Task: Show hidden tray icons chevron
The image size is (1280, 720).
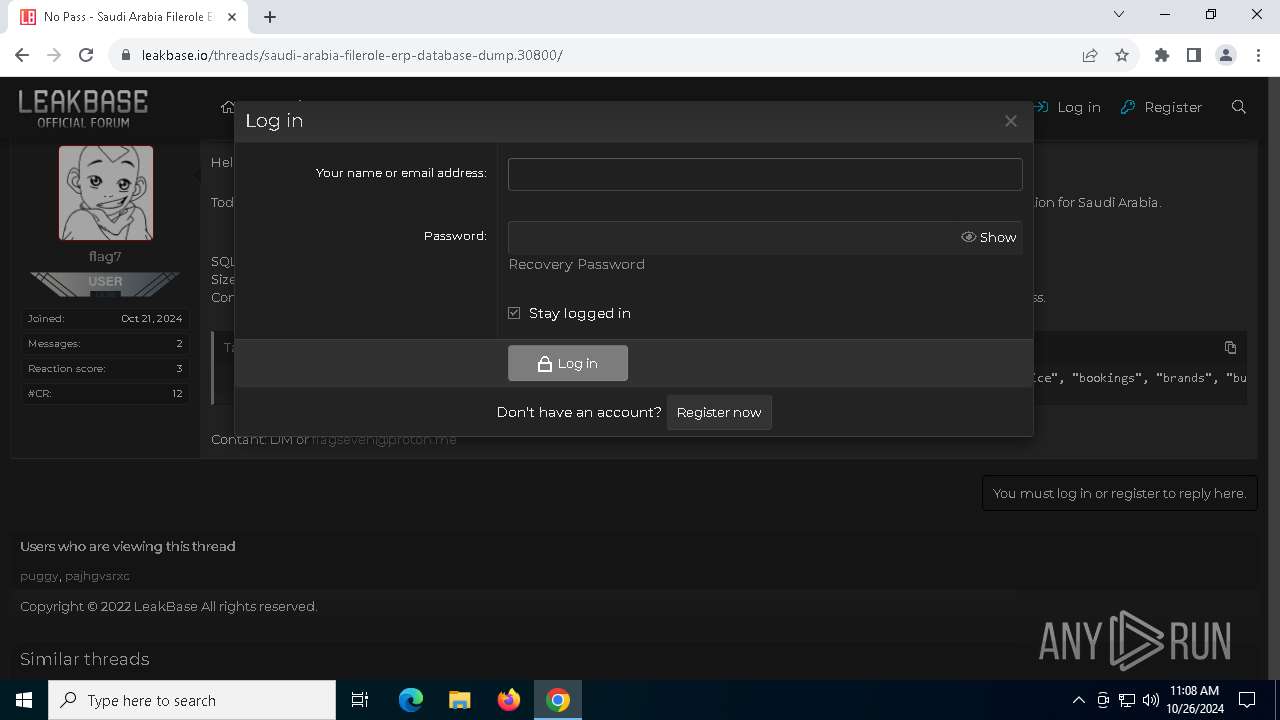Action: point(1078,700)
